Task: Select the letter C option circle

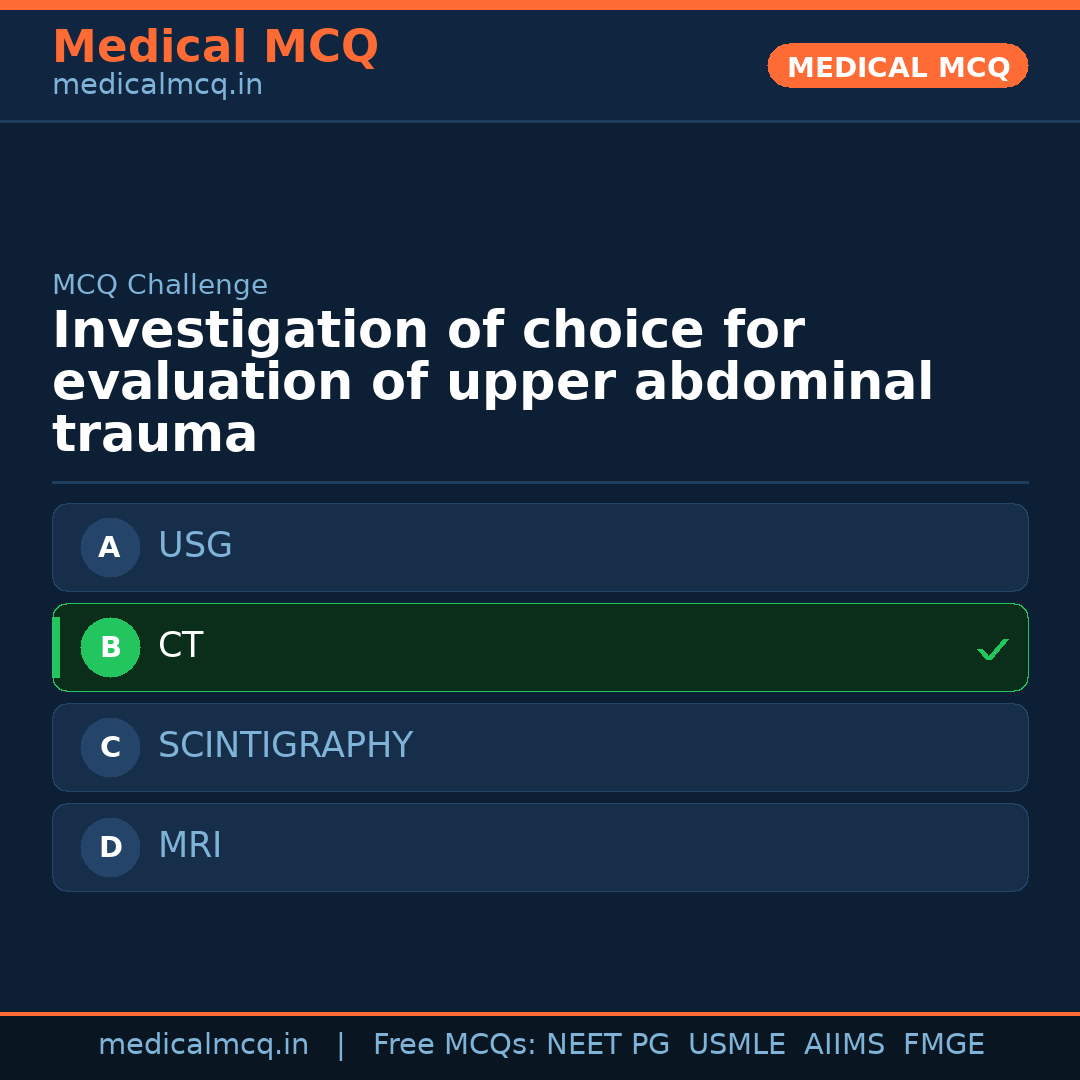Action: coord(110,747)
